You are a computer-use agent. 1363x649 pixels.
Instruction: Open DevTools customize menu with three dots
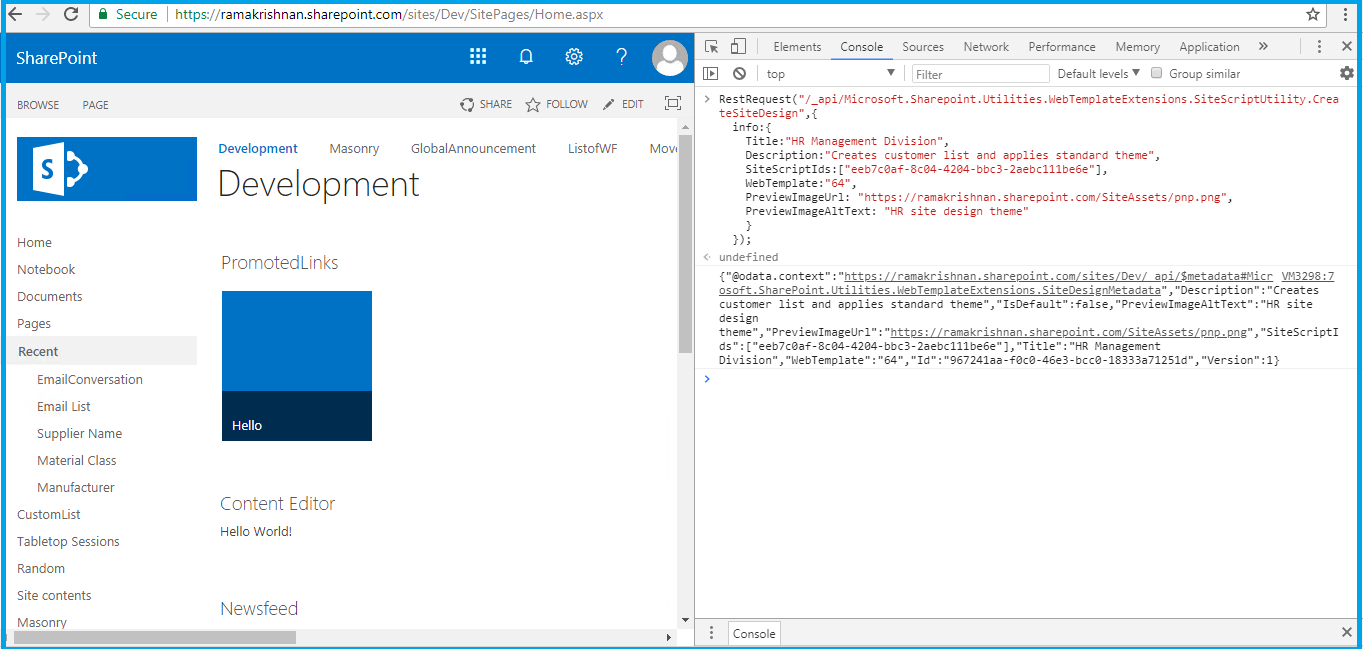point(1320,47)
